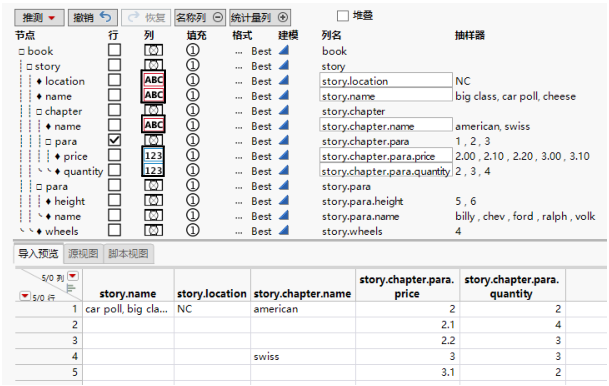Viewport: 609px width, 386px height.
Task: Switch to the 导入预览 tab
Action: pyautogui.click(x=38, y=254)
